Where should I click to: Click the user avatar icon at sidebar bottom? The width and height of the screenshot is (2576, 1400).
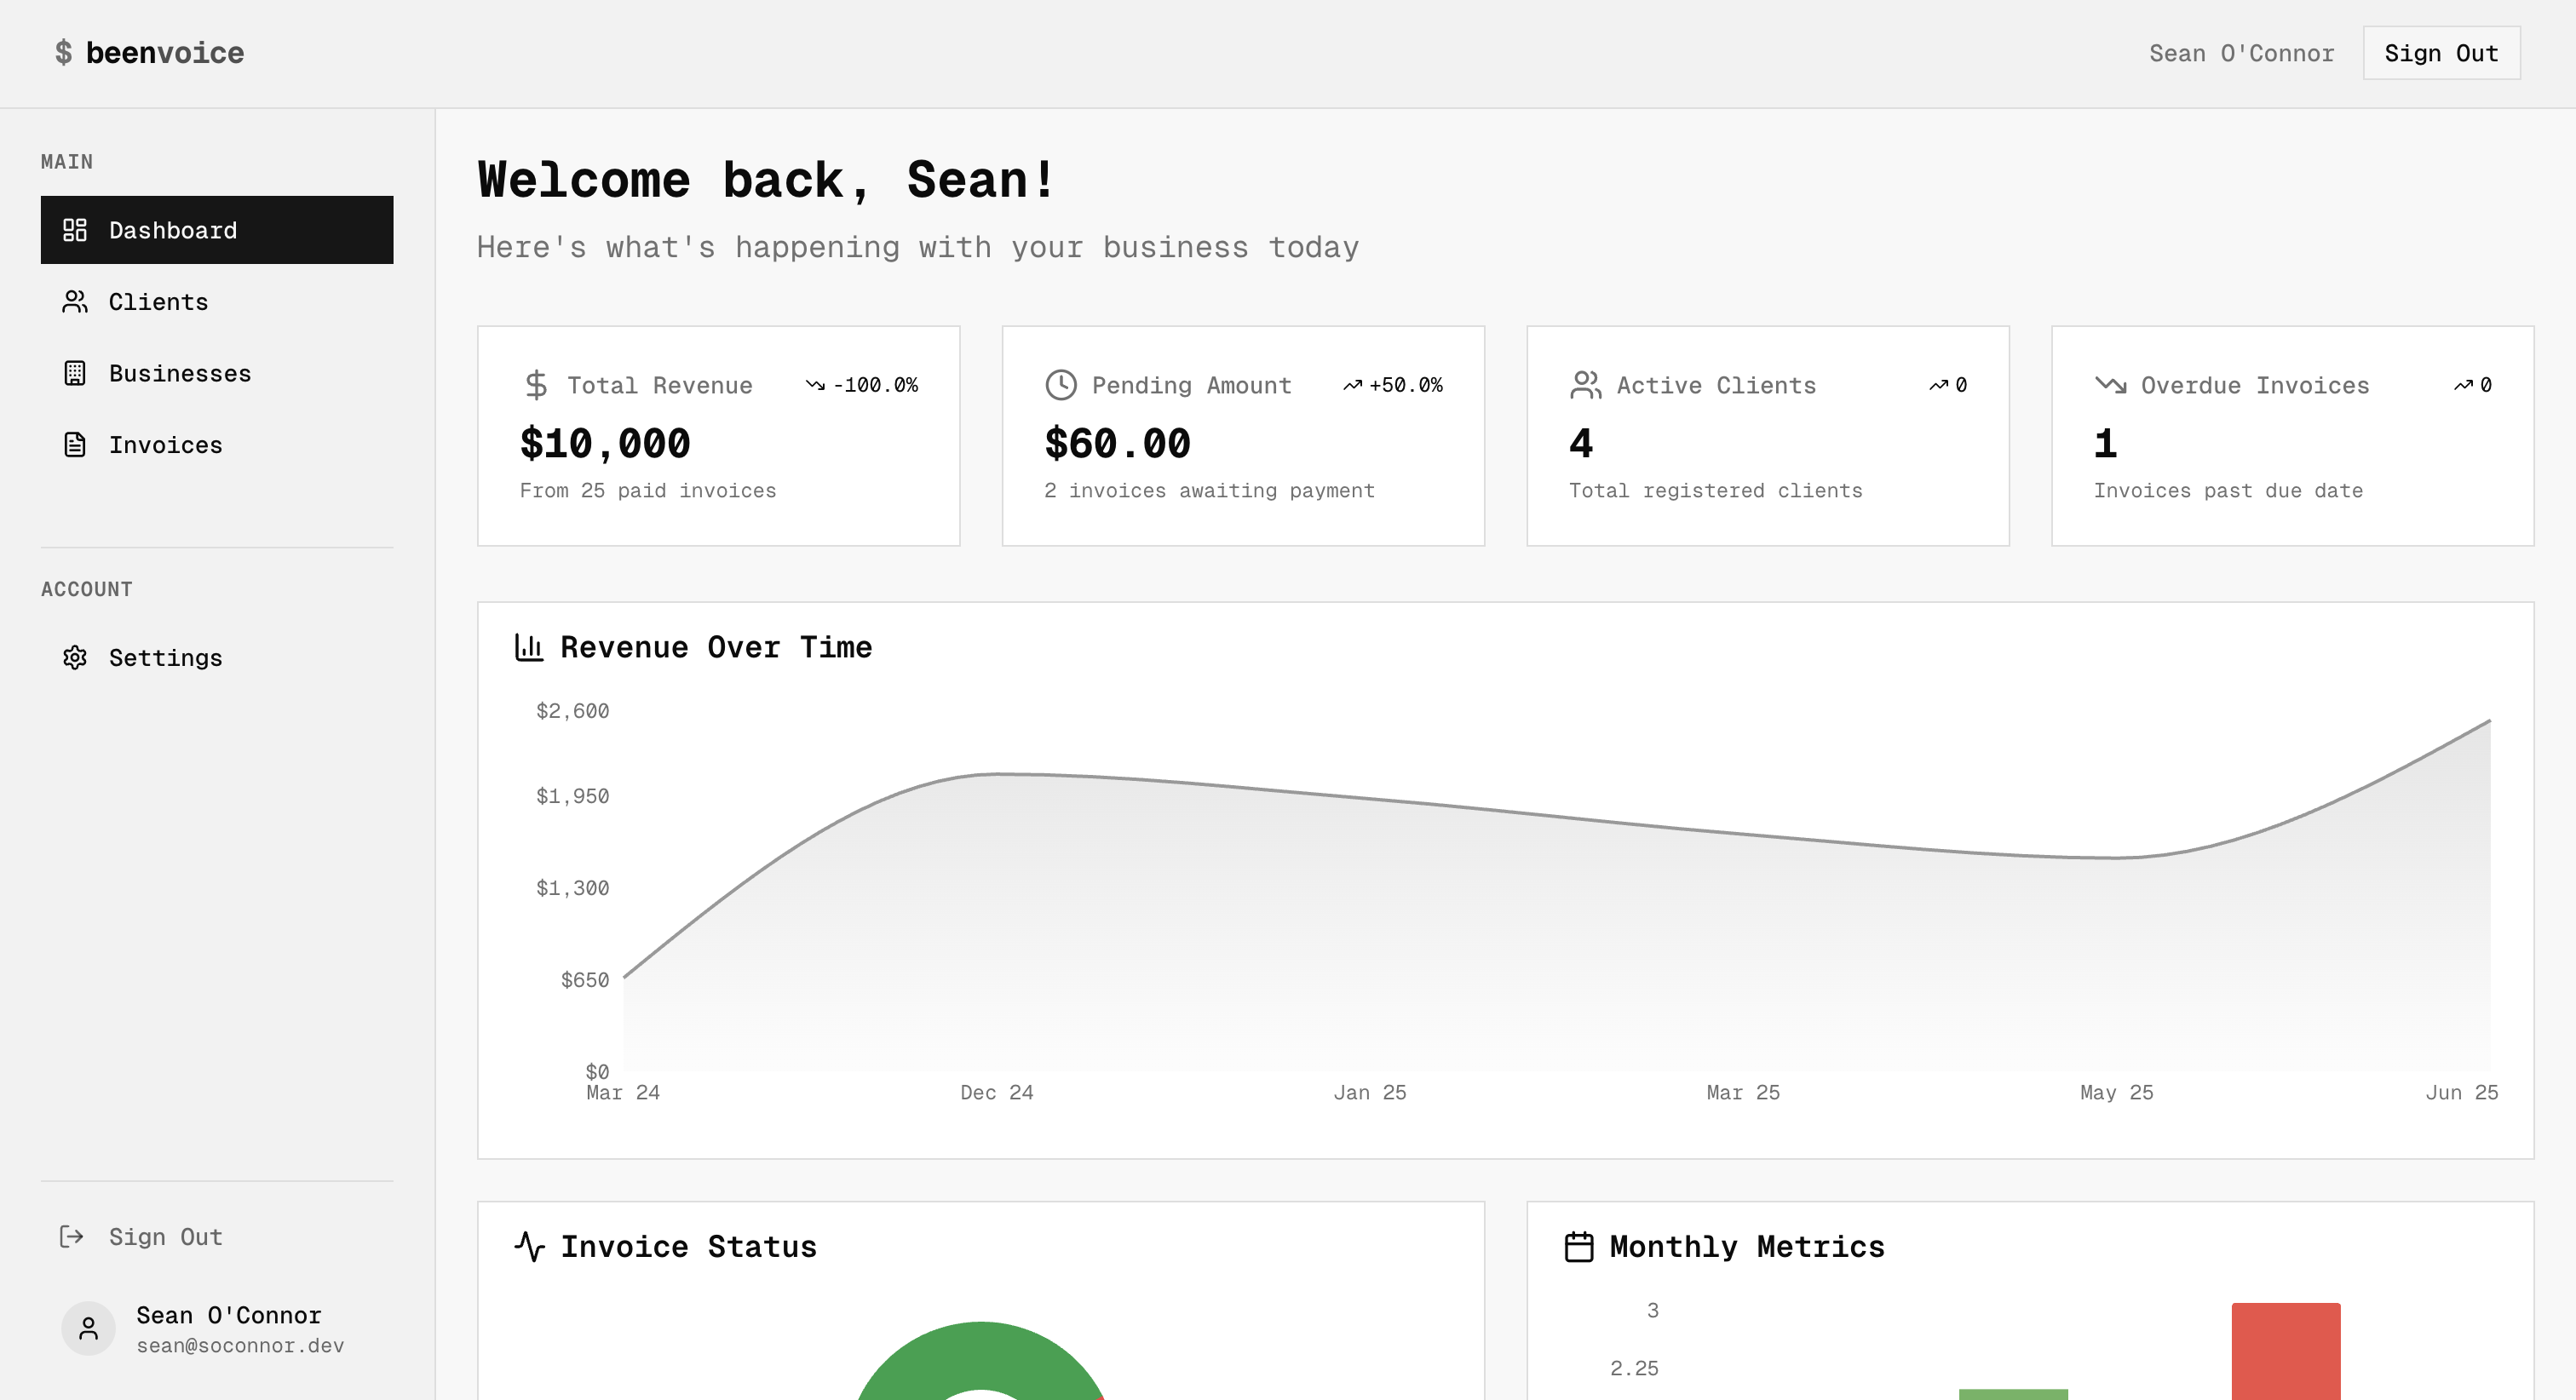(89, 1328)
